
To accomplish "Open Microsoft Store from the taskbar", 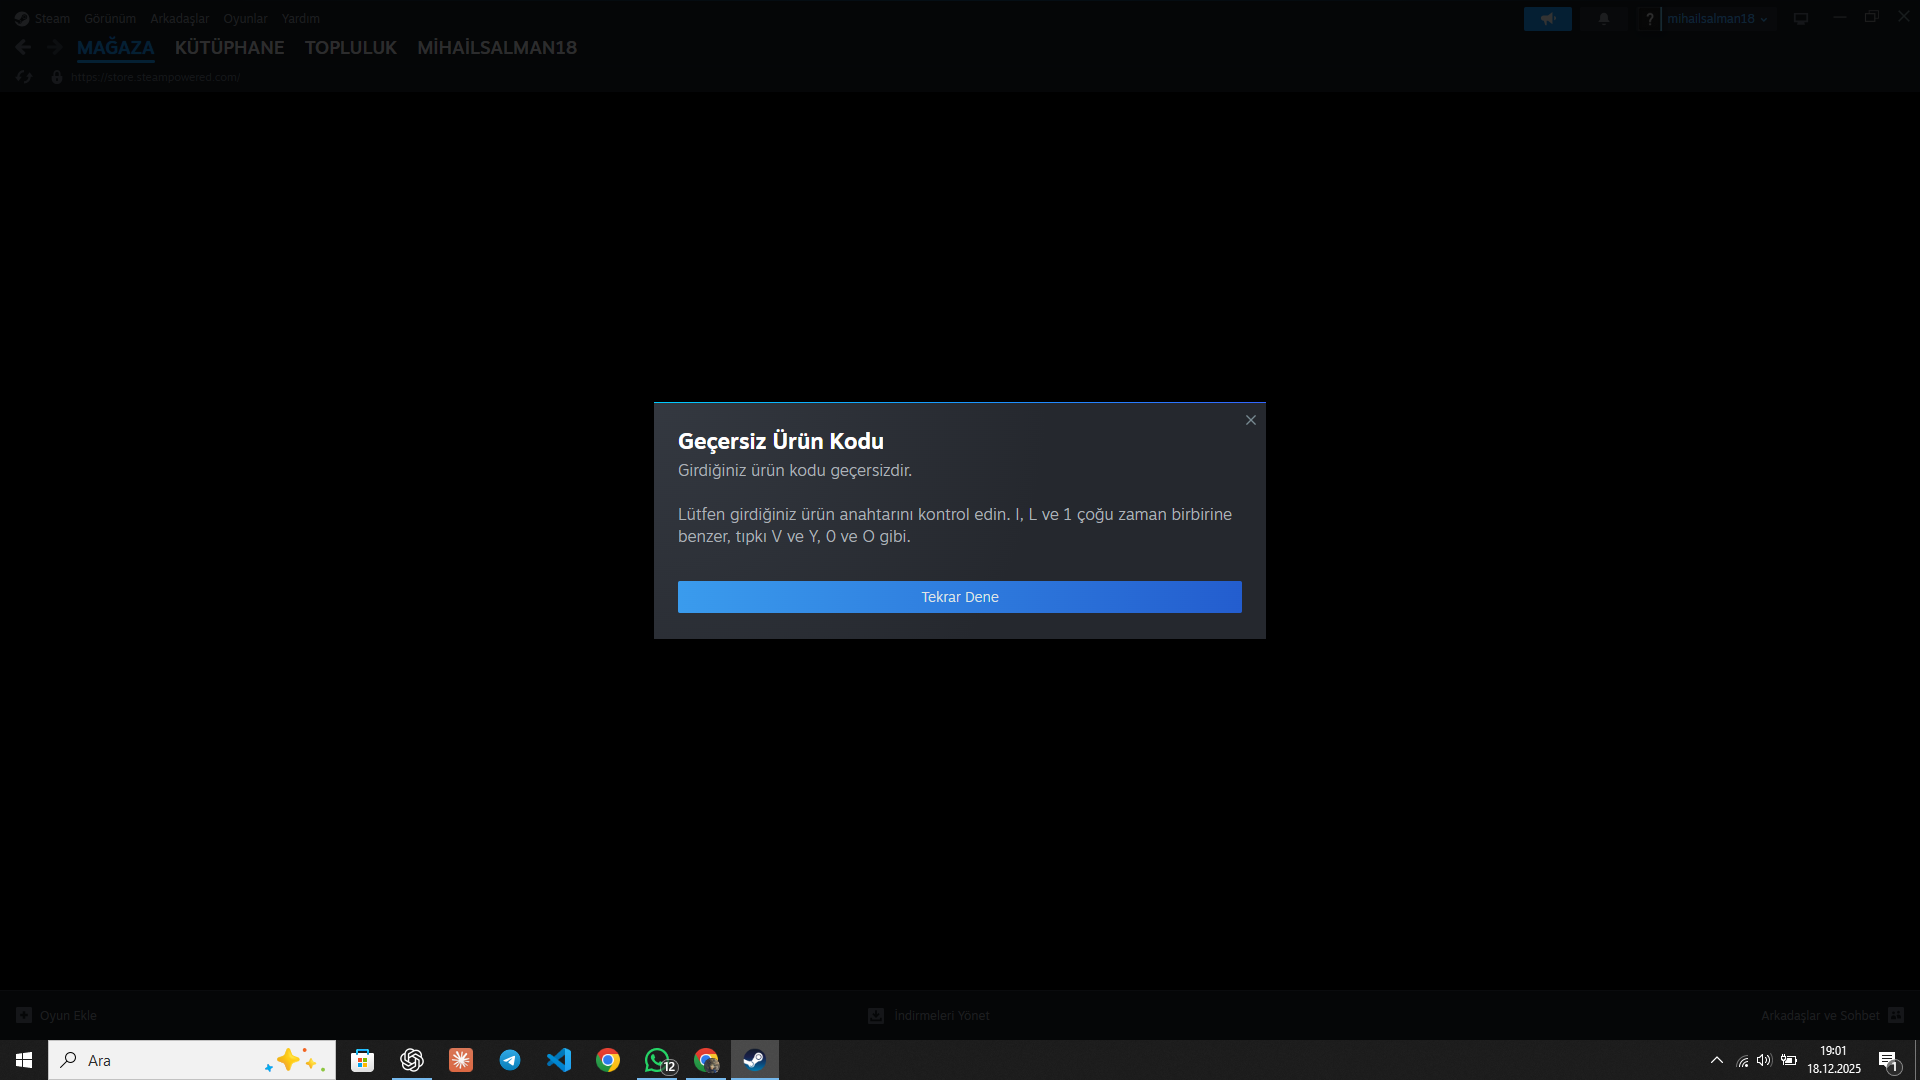I will [x=362, y=1060].
